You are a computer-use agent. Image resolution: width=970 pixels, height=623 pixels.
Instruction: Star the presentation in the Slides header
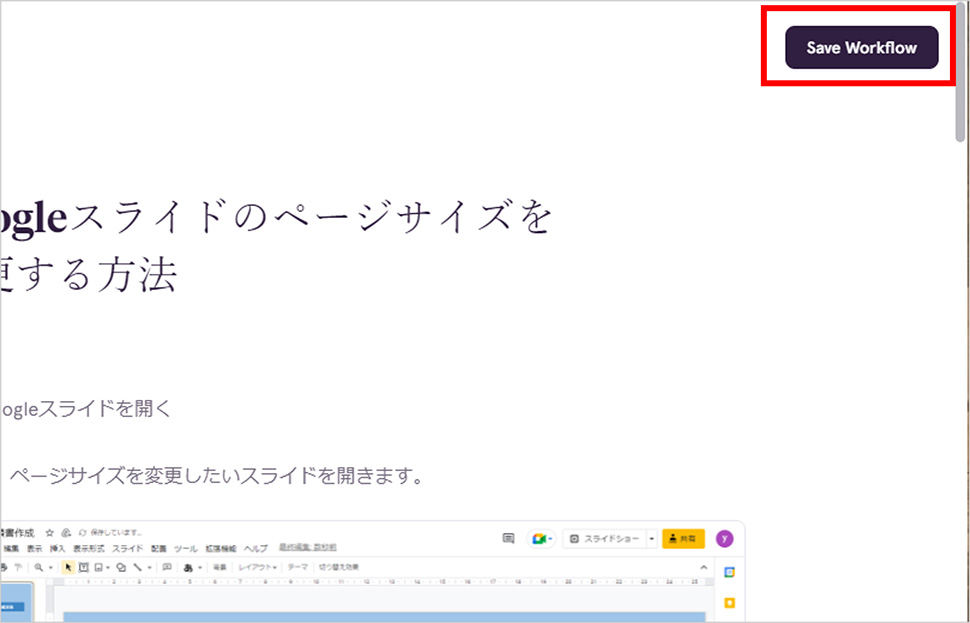pyautogui.click(x=49, y=533)
